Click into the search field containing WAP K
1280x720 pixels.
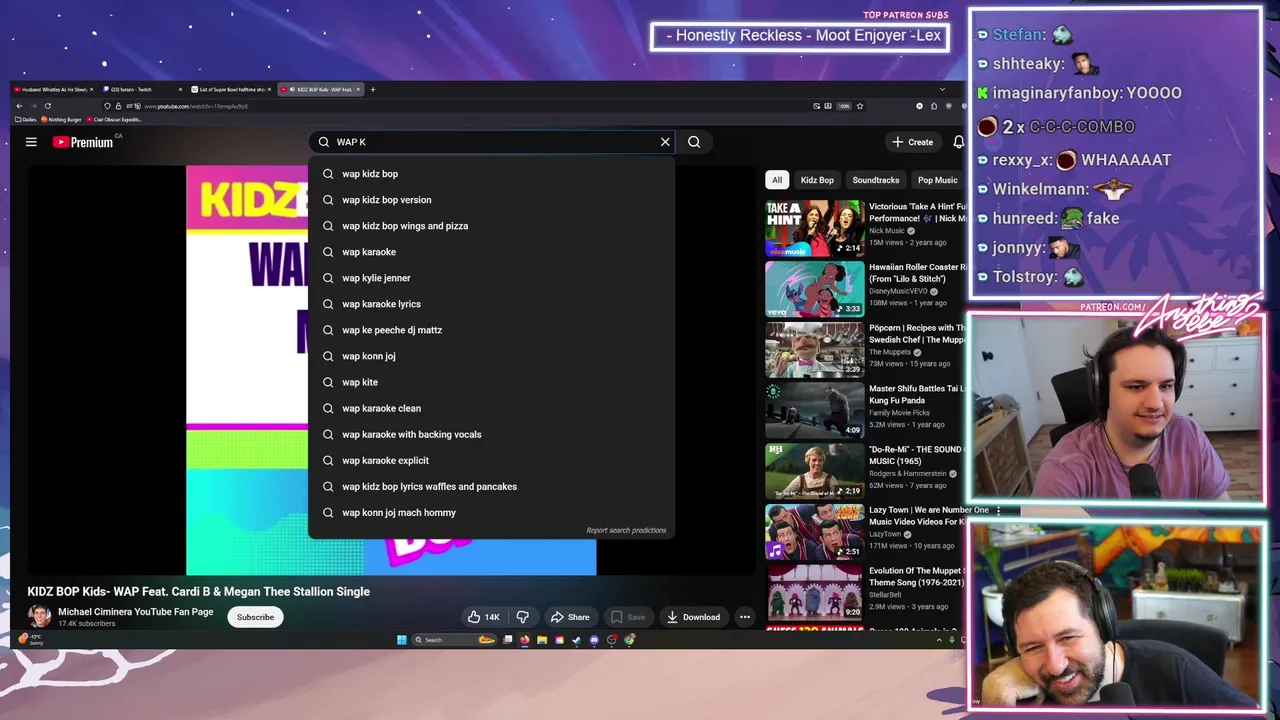pyautogui.click(x=490, y=142)
